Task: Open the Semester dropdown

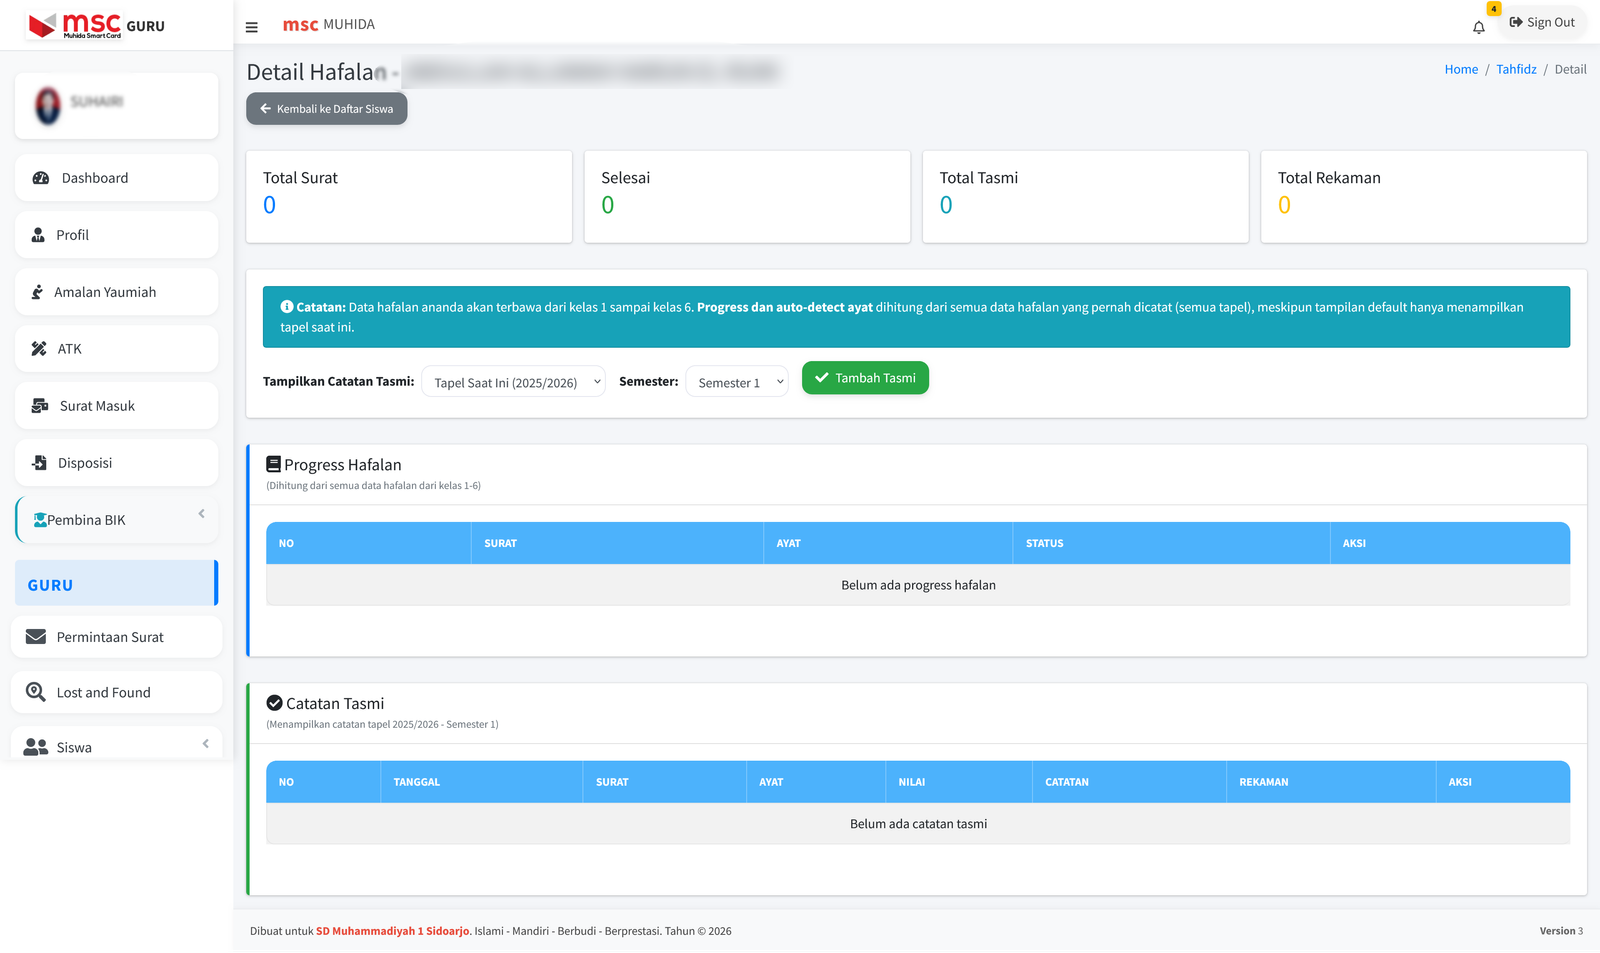Action: click(x=737, y=382)
